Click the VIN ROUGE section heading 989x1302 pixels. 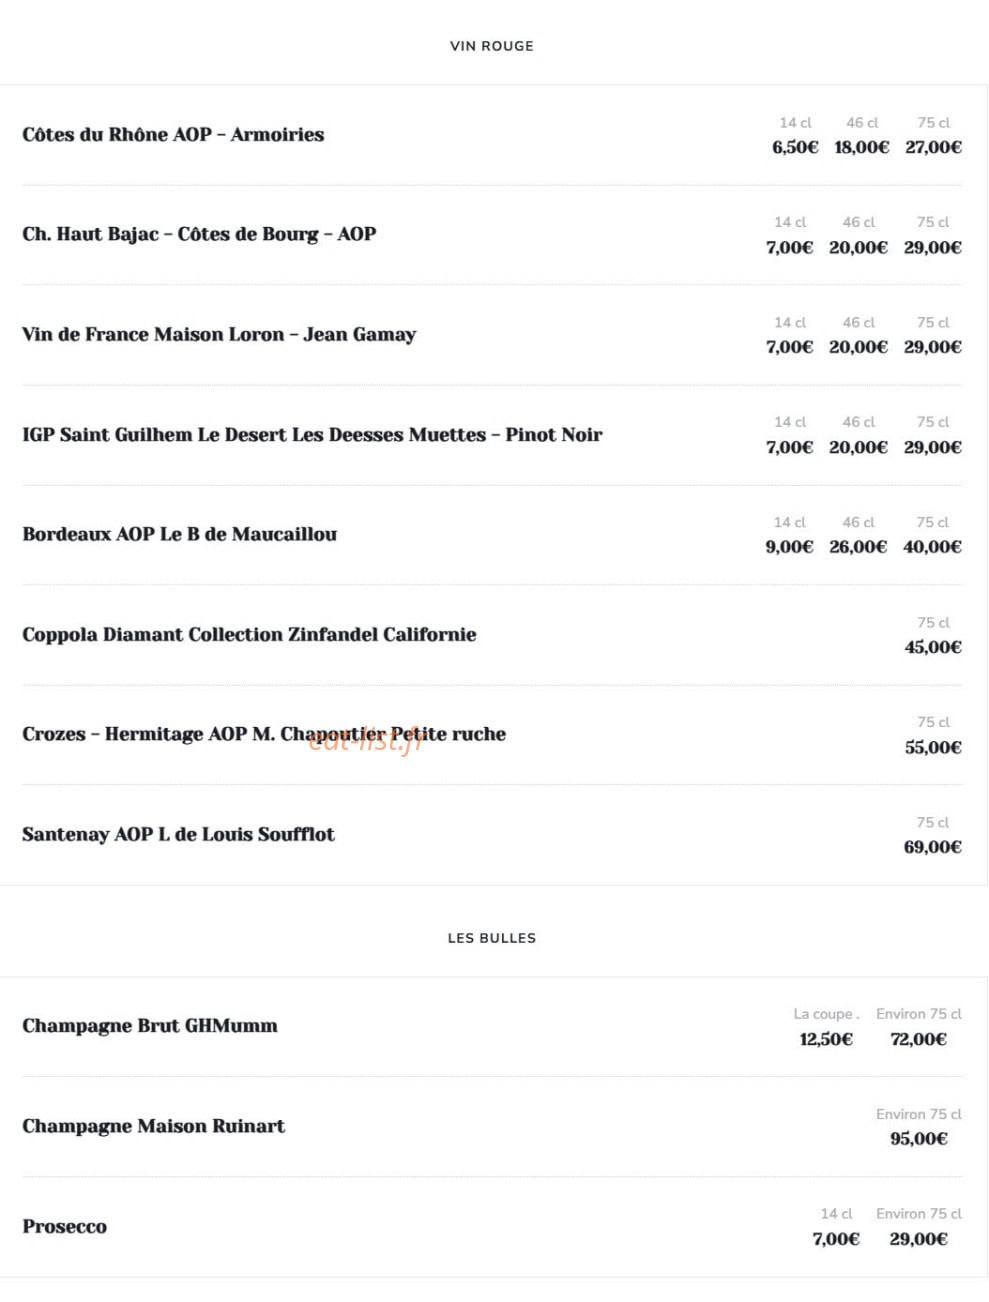point(491,46)
